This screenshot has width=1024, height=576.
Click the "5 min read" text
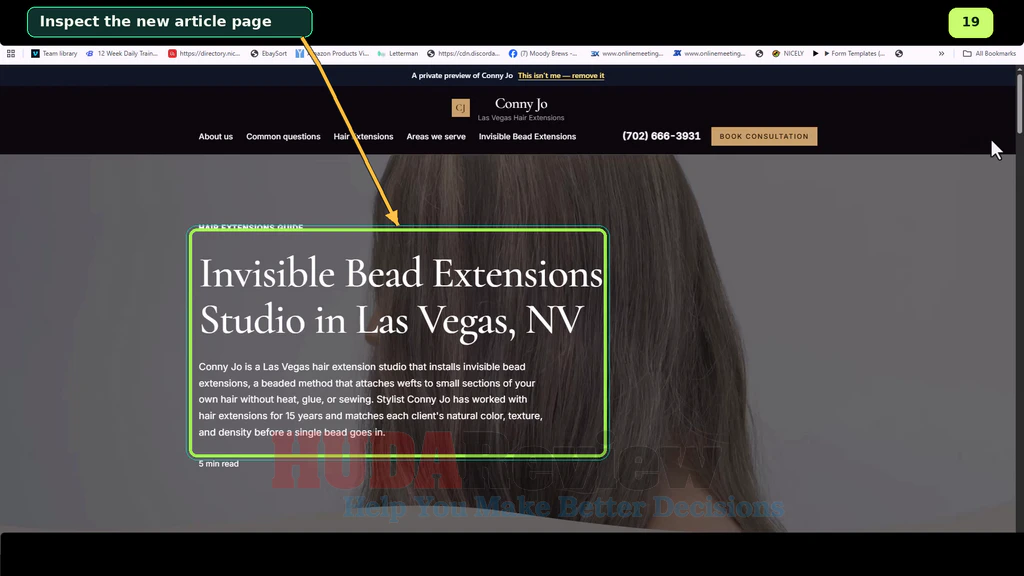pos(219,464)
